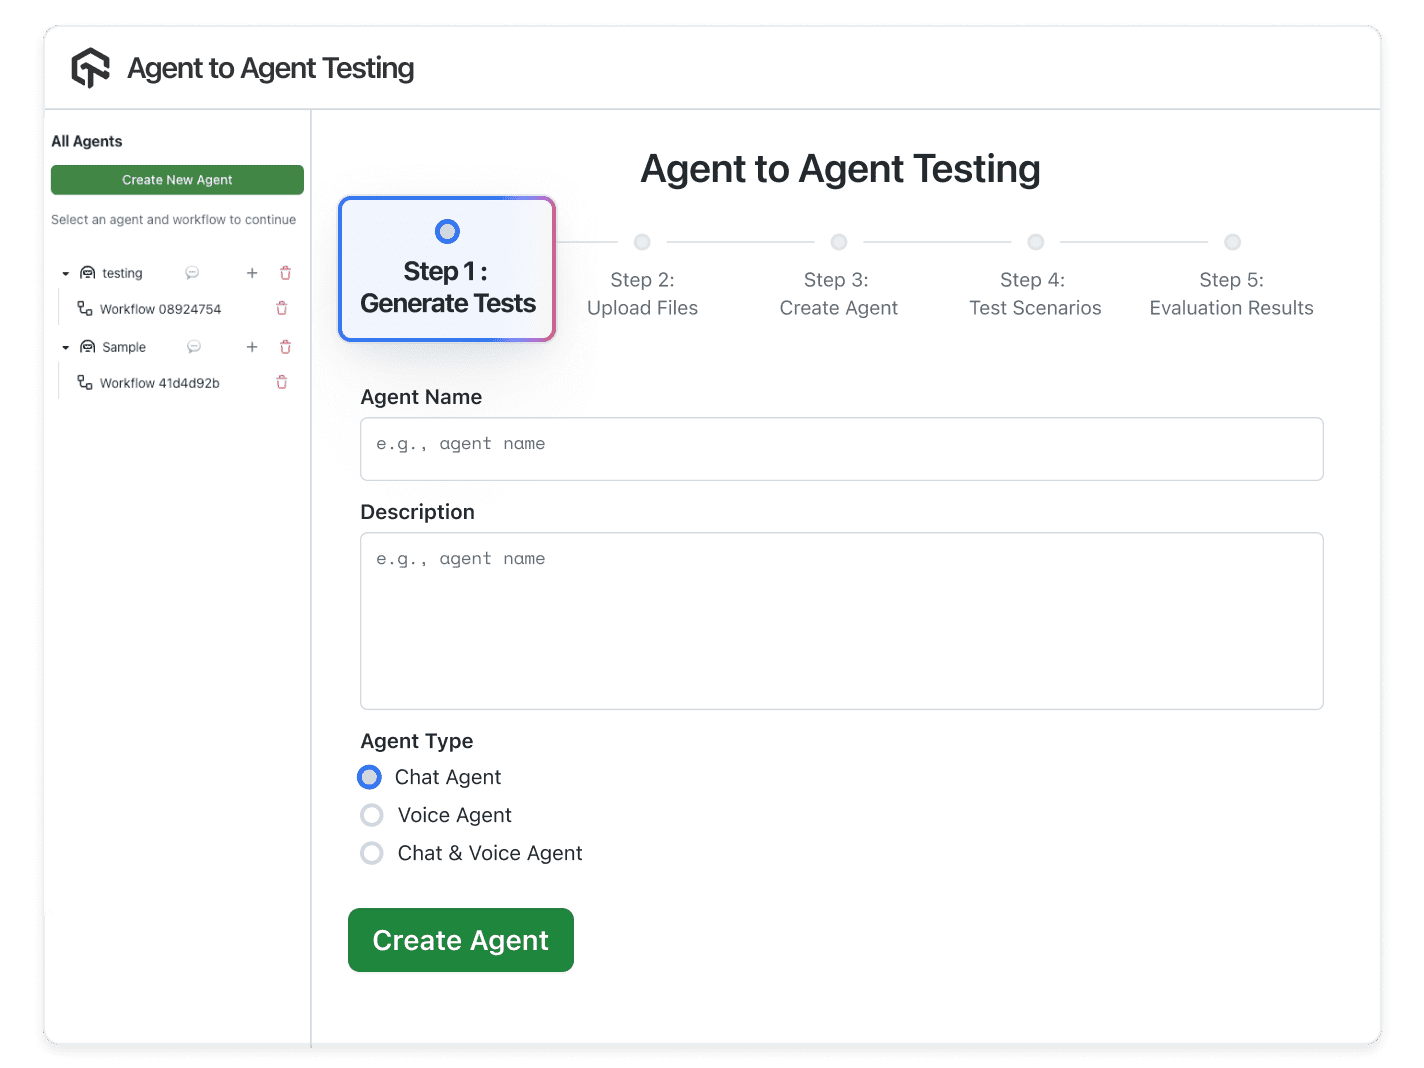Collapse the testing agent tree node

point(66,273)
